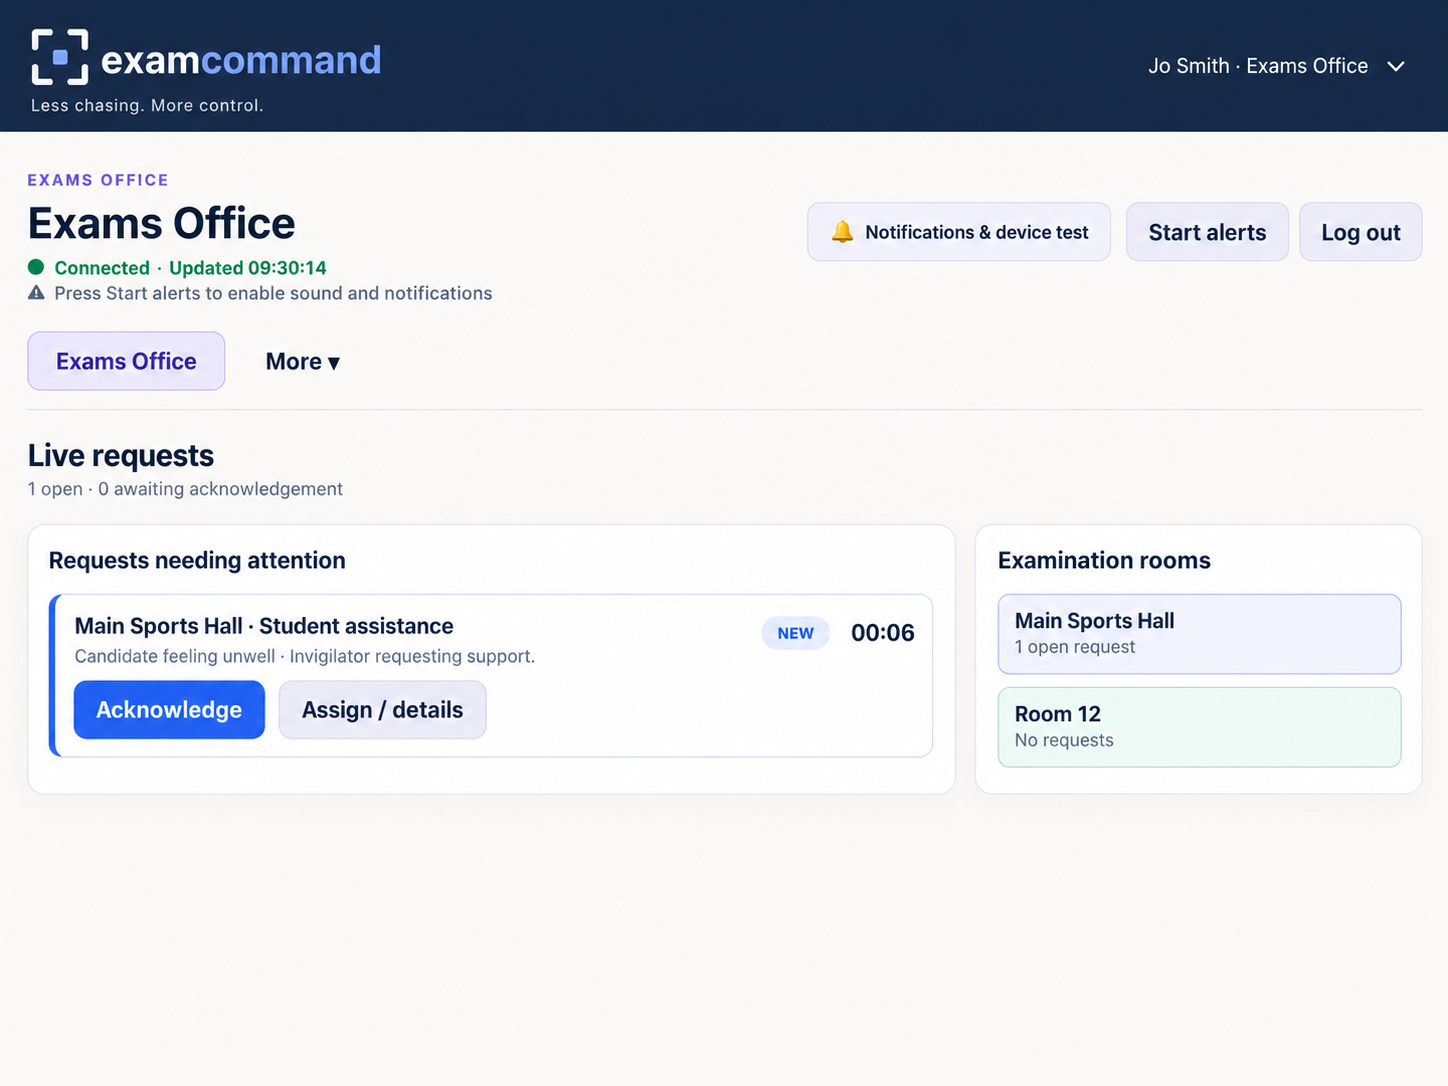Screen dimensions: 1448x1086
Task: Click Main Sports Hall · Student assistance title
Action: (264, 626)
